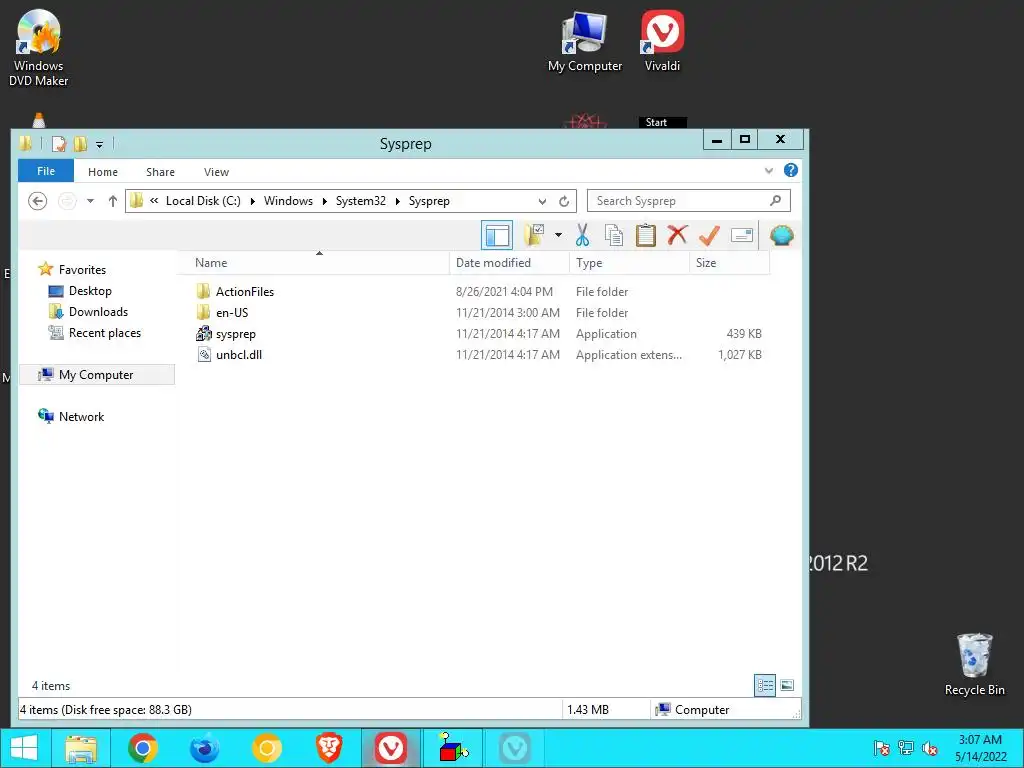This screenshot has height=768, width=1024.
Task: Expand the arrow after Windows in path
Action: point(324,201)
